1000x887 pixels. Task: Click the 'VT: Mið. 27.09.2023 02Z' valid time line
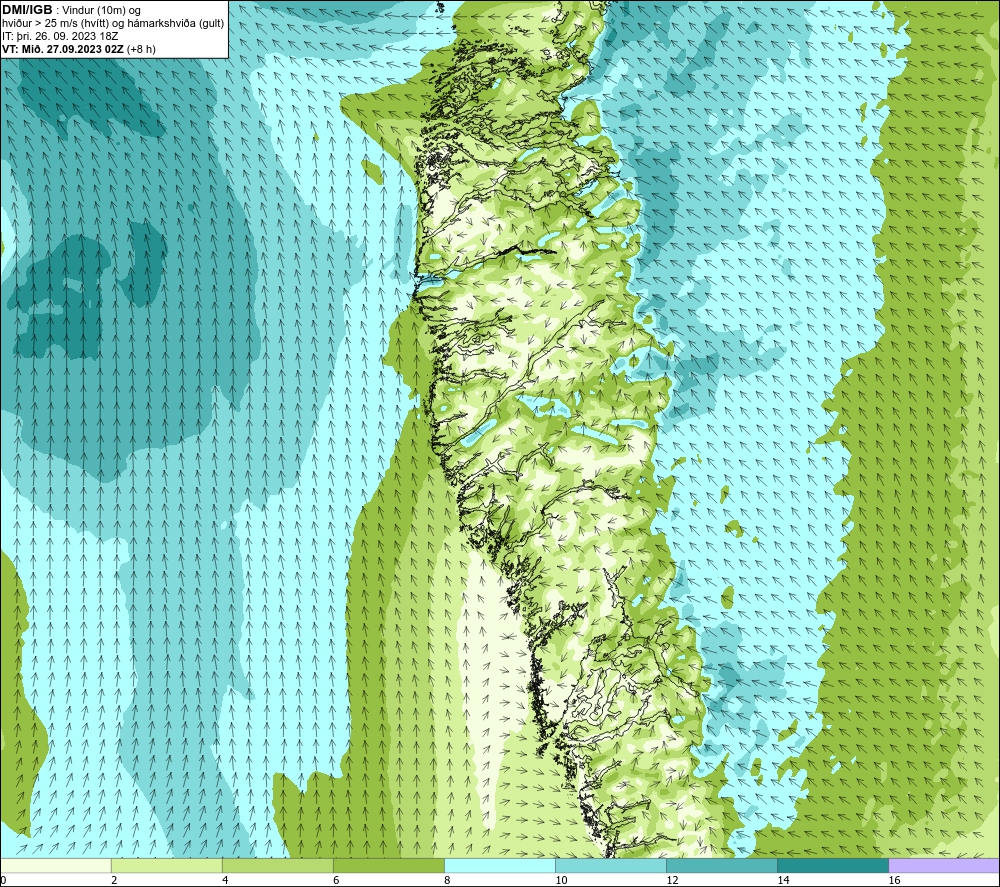coord(64,49)
